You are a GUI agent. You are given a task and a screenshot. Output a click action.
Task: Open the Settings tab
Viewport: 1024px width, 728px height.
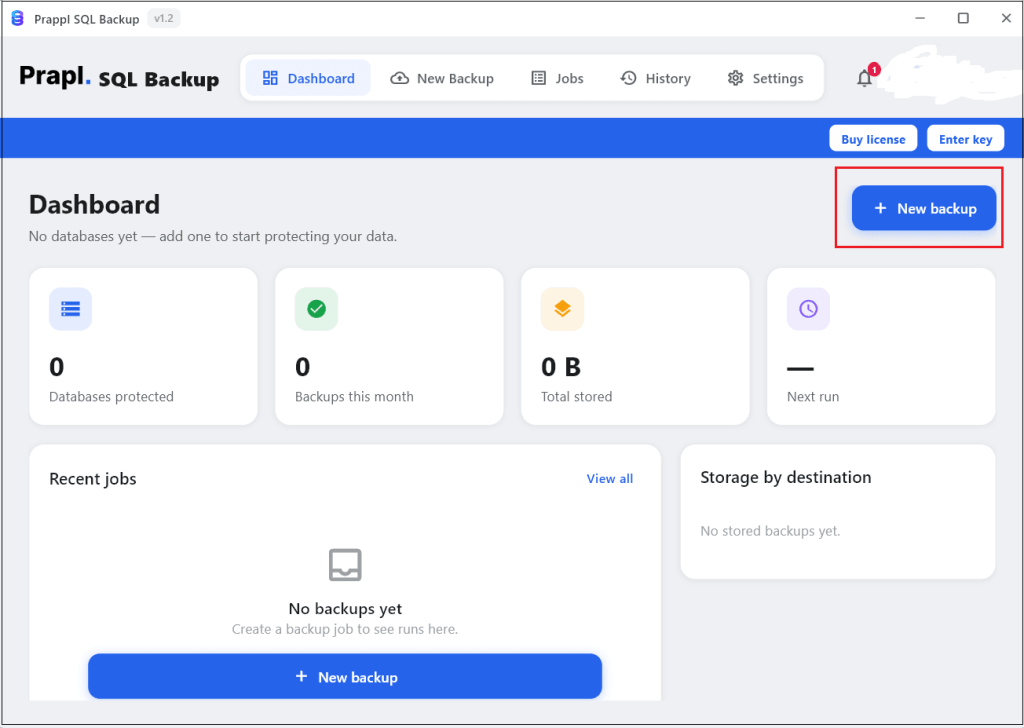tap(765, 78)
